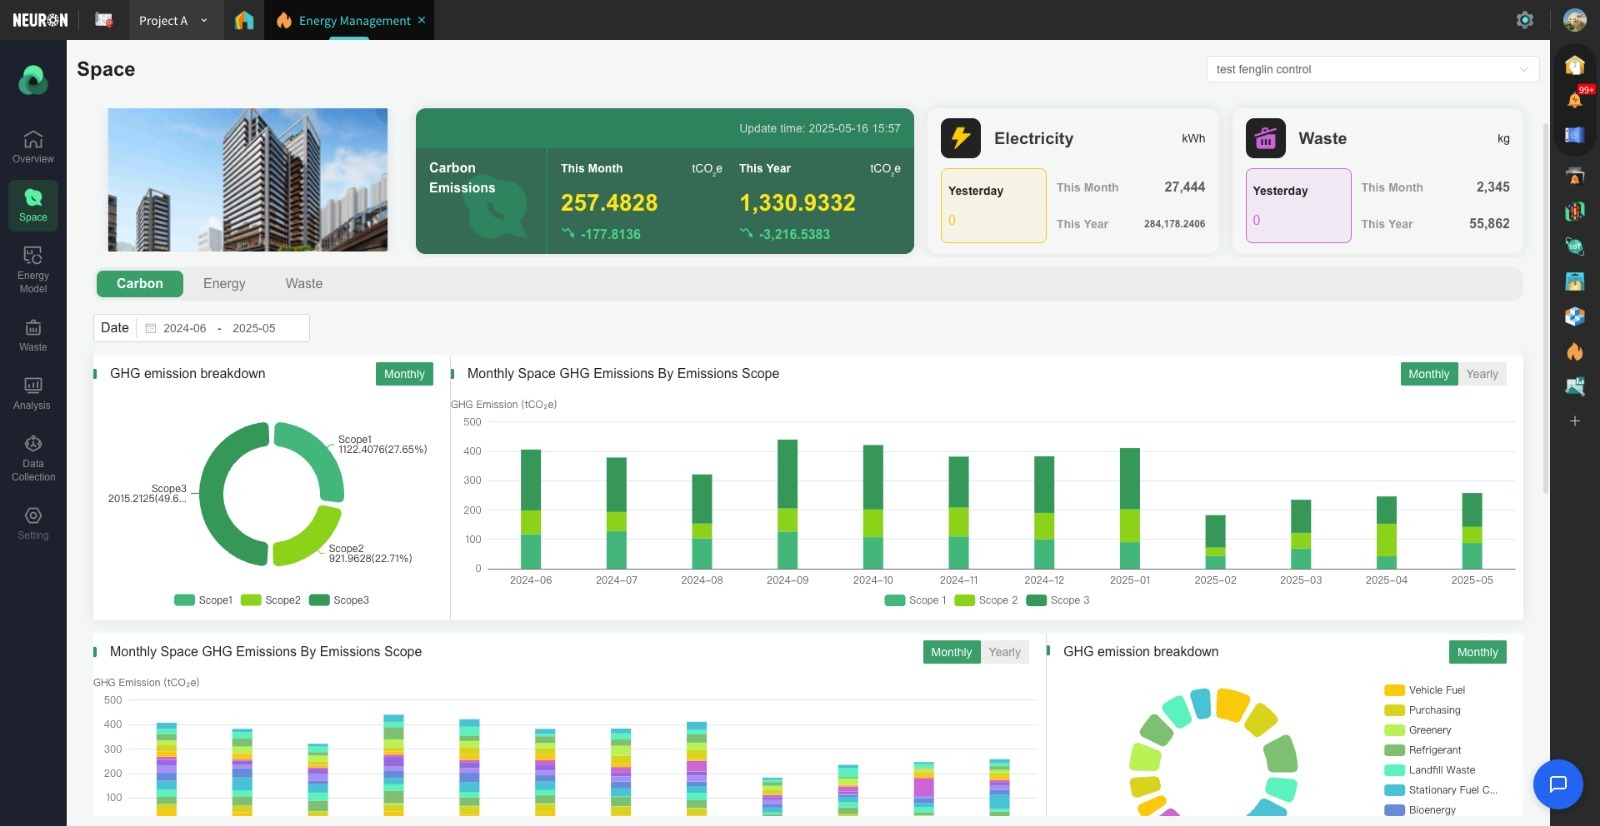Open settings gear in the top bar
This screenshot has height=826, width=1600.
click(1525, 20)
